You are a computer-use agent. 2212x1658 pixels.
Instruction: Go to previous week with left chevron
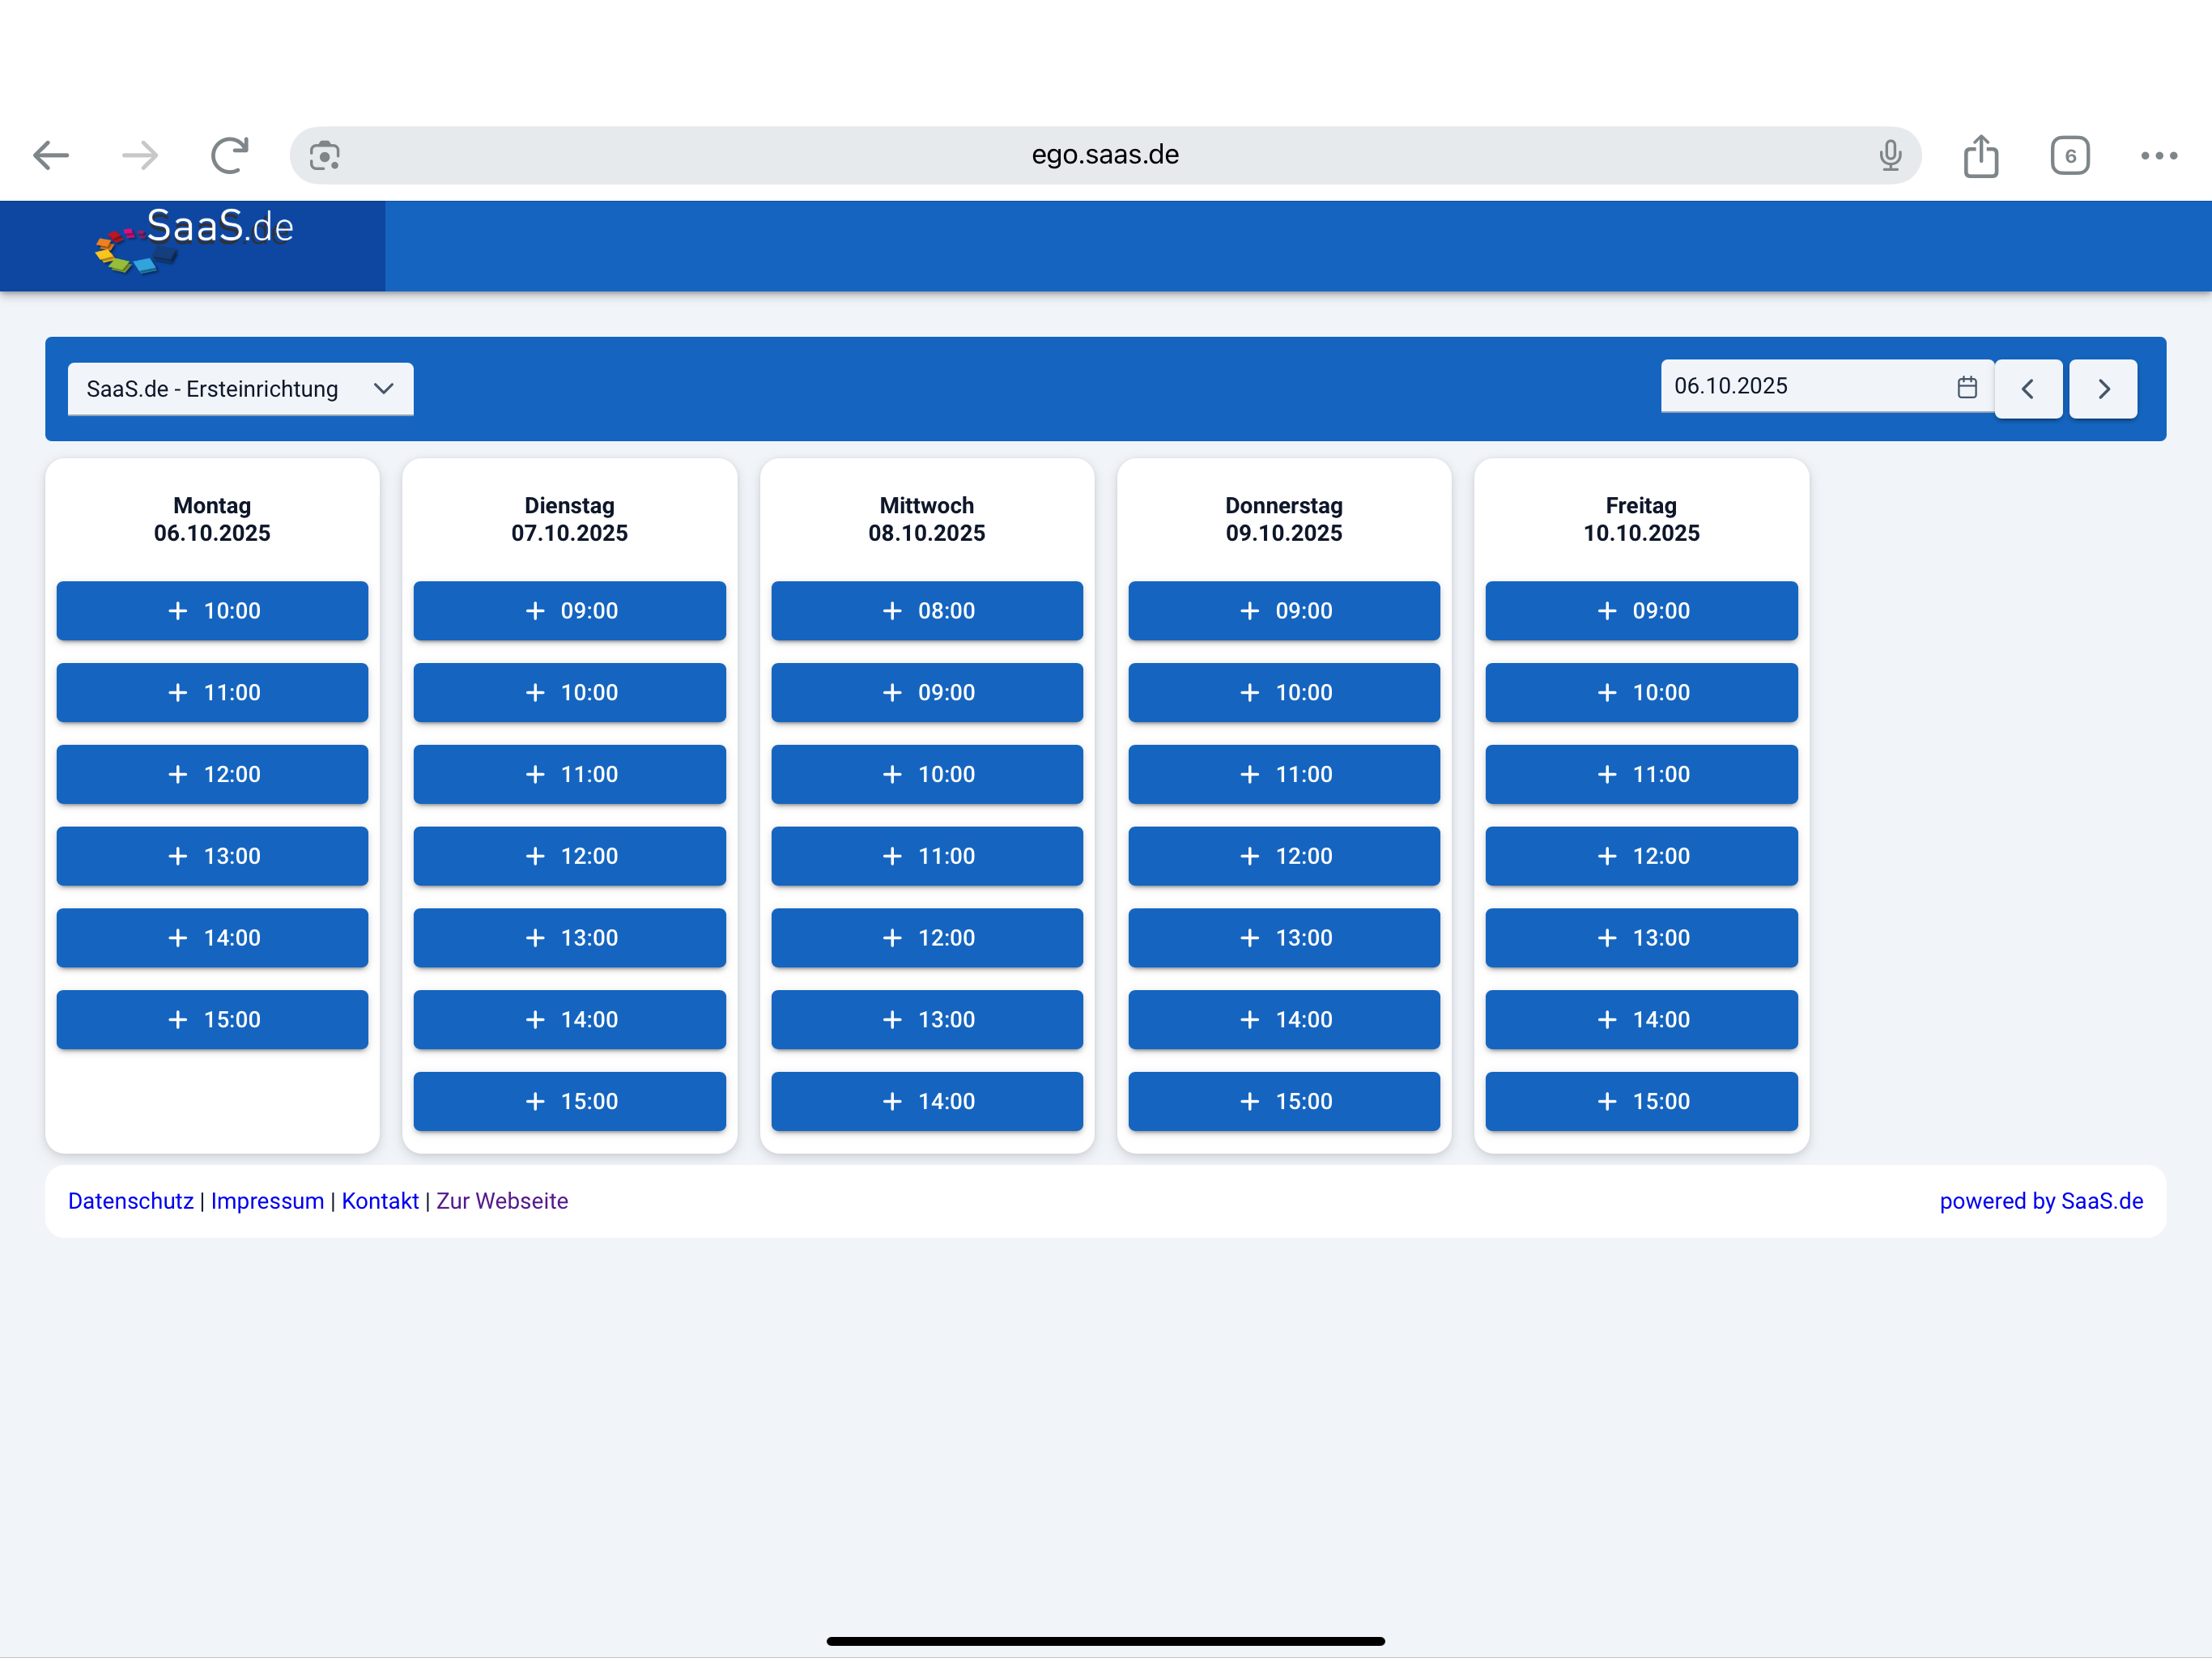2027,388
